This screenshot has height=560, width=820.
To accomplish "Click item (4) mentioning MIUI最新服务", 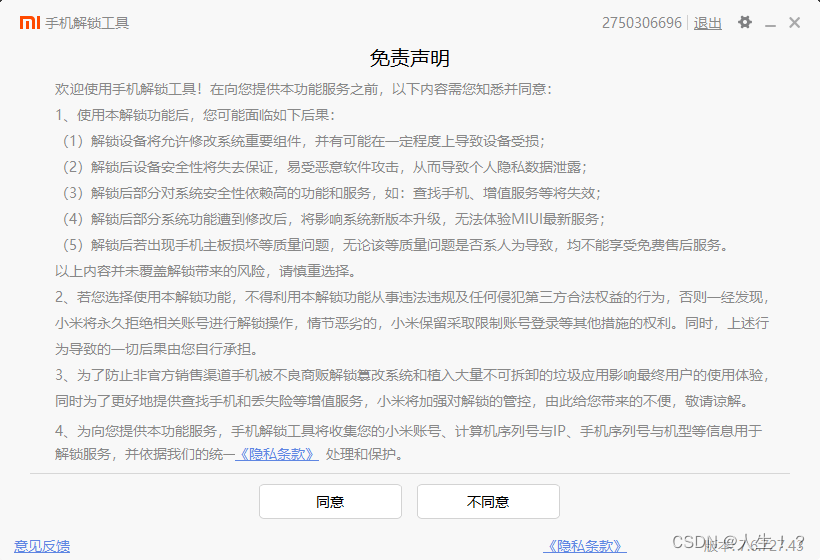I will pos(334,219).
